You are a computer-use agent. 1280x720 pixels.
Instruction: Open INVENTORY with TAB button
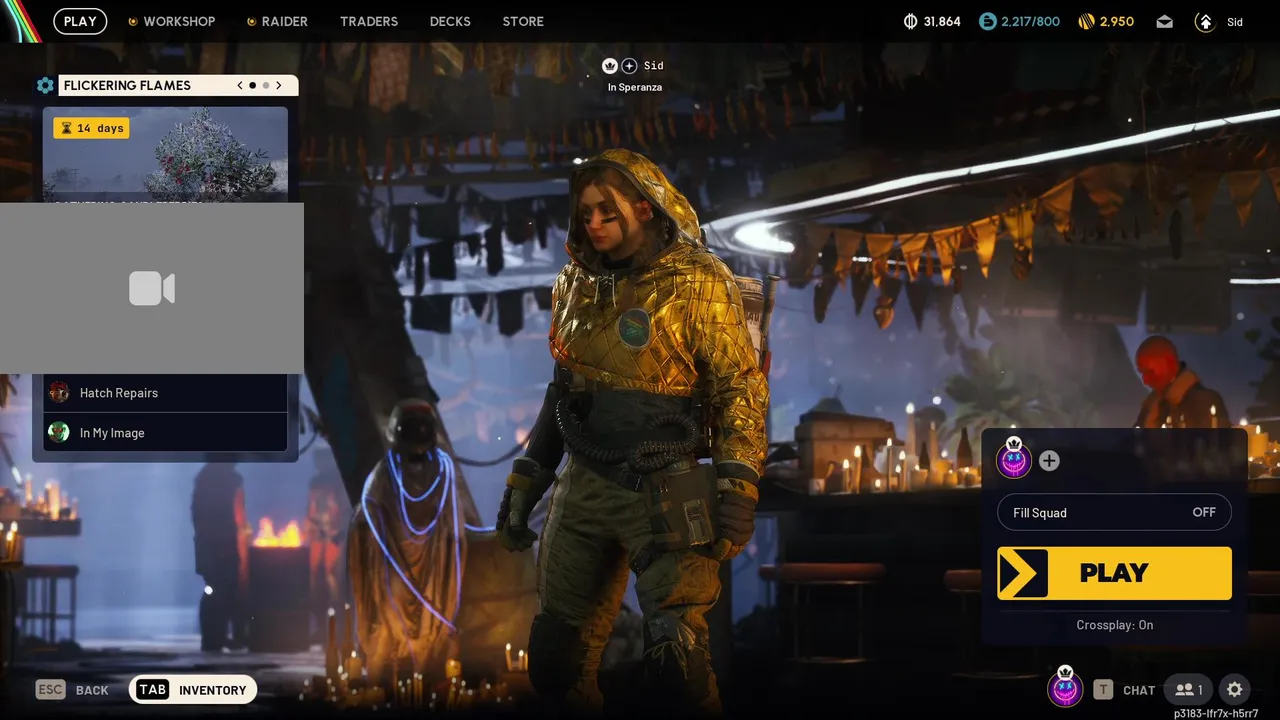pos(193,690)
